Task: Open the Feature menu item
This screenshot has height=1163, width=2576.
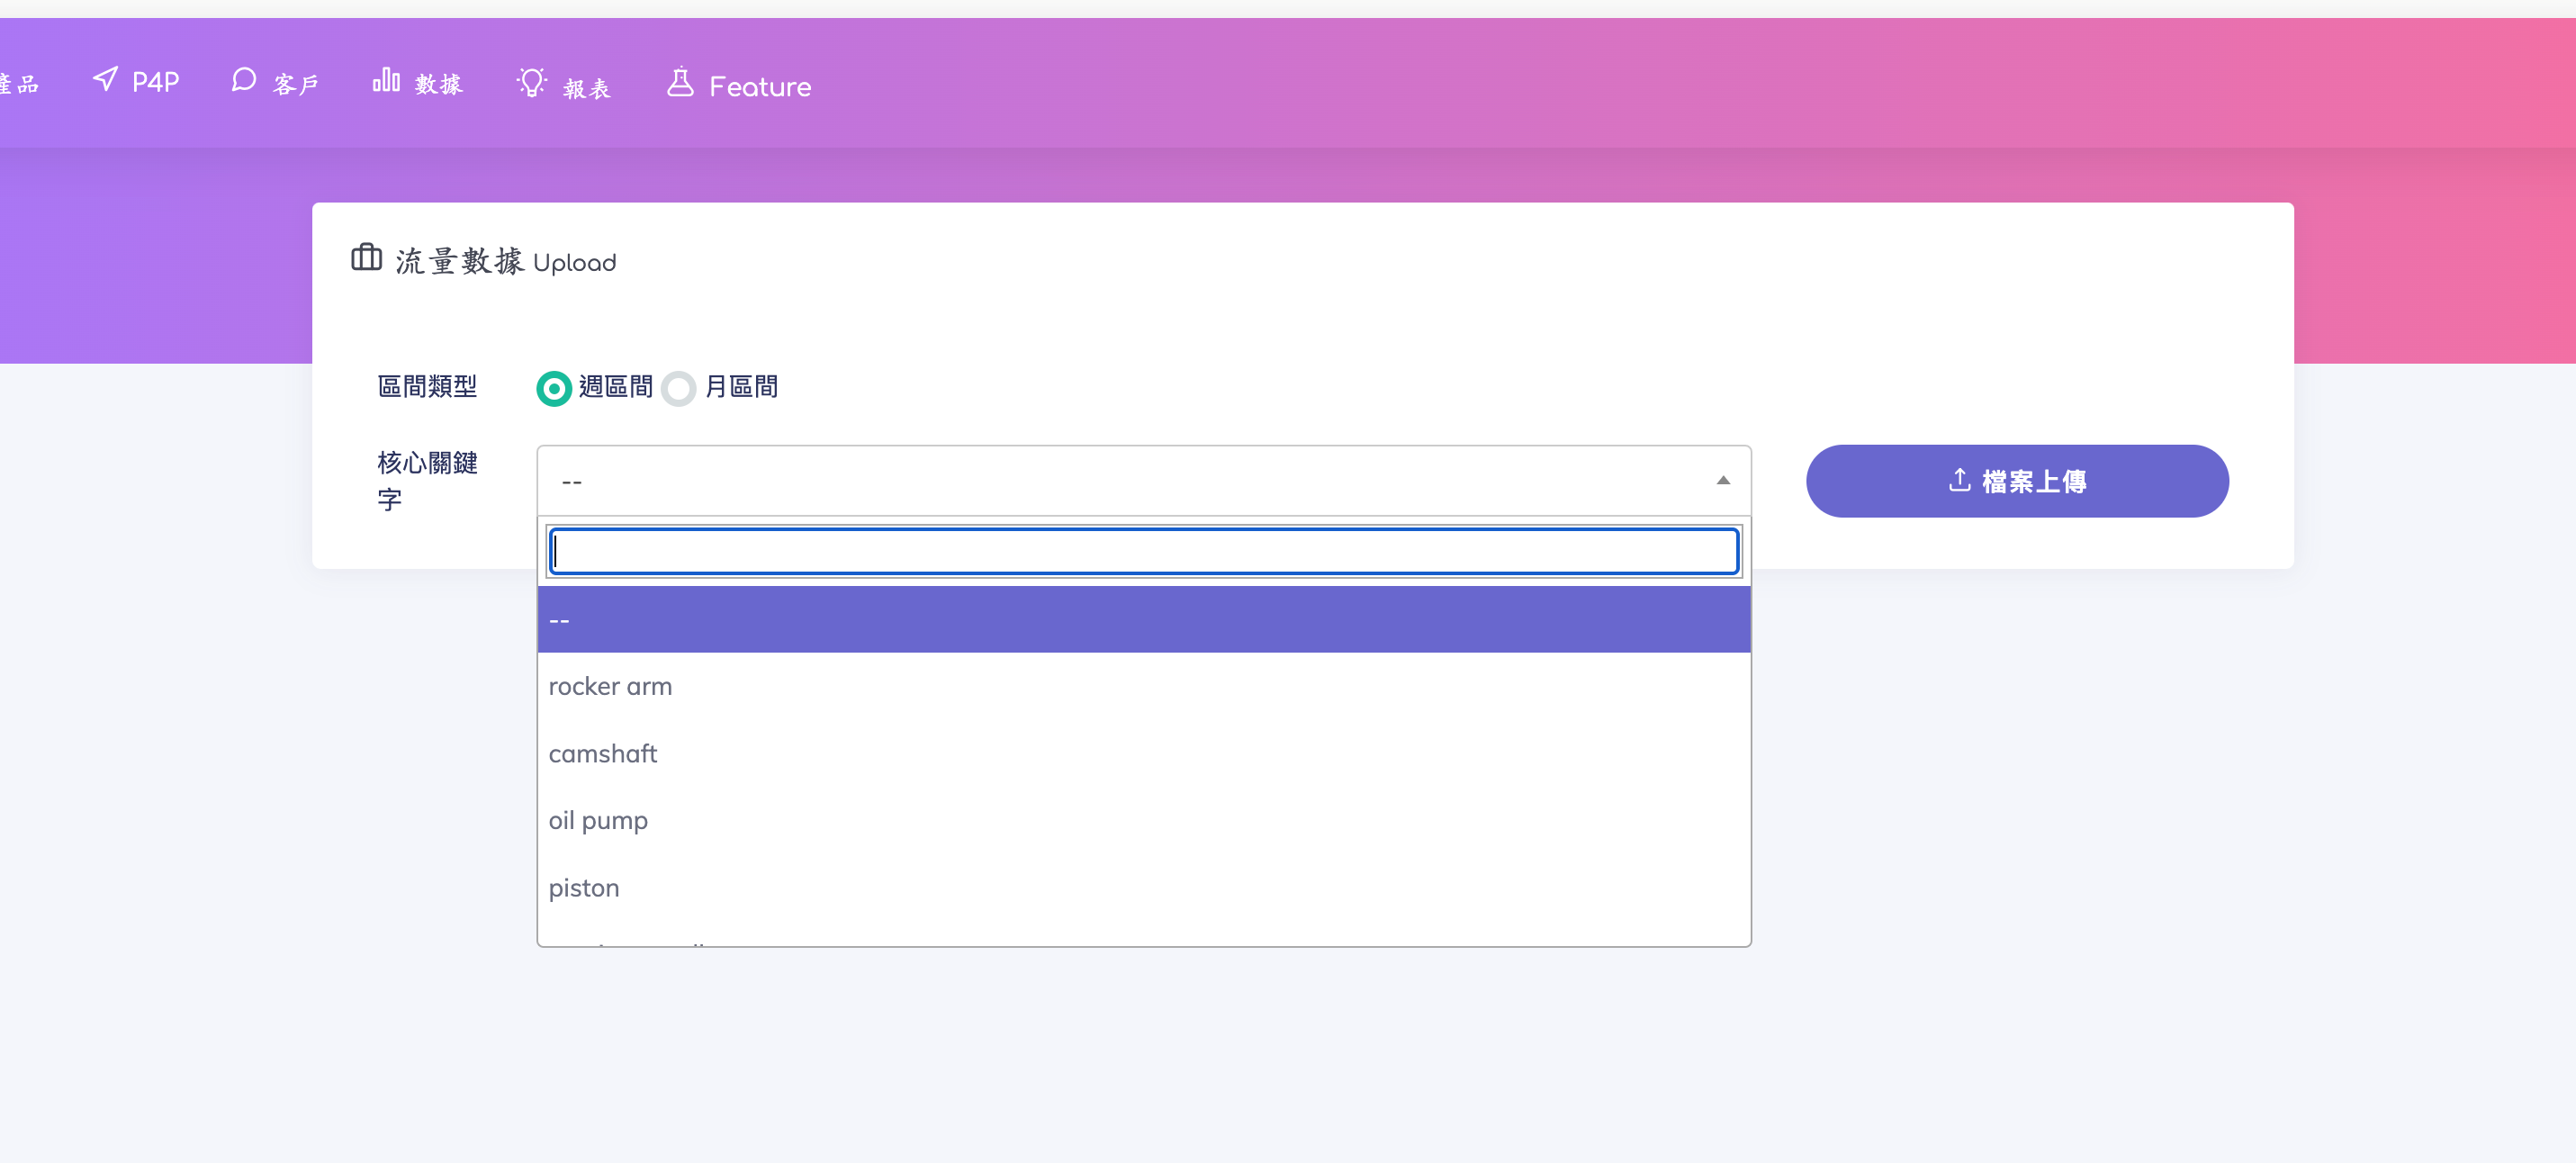Action: click(759, 87)
